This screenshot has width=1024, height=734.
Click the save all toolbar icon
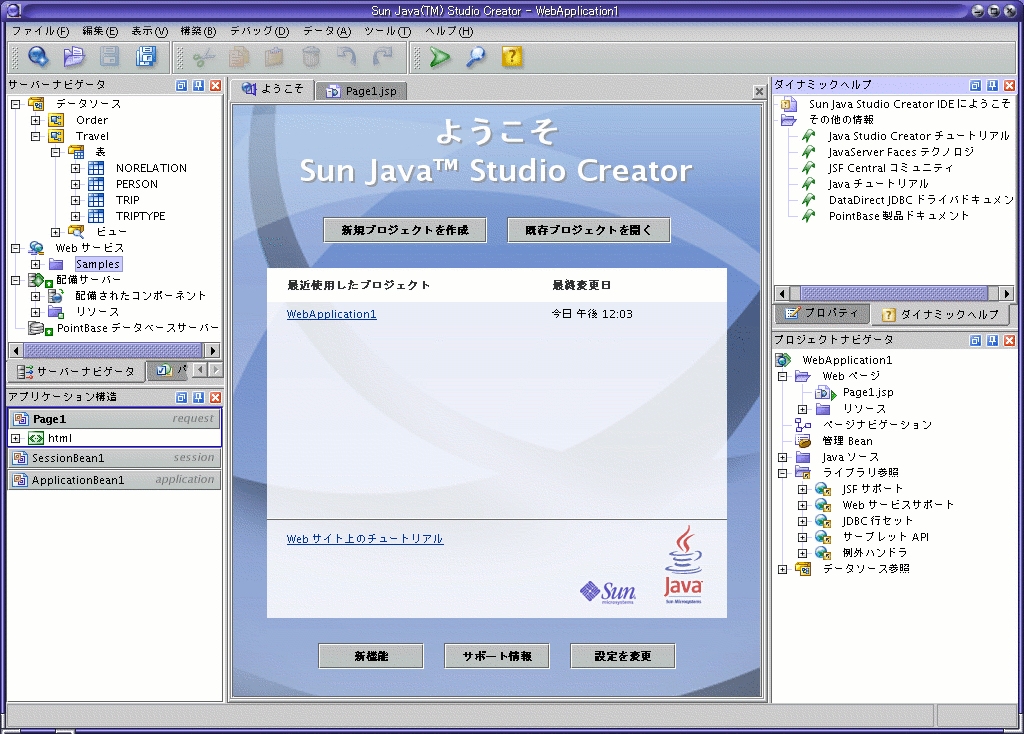[146, 57]
